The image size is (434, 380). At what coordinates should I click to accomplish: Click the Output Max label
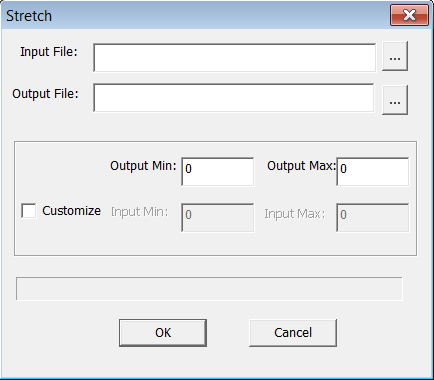[302, 166]
